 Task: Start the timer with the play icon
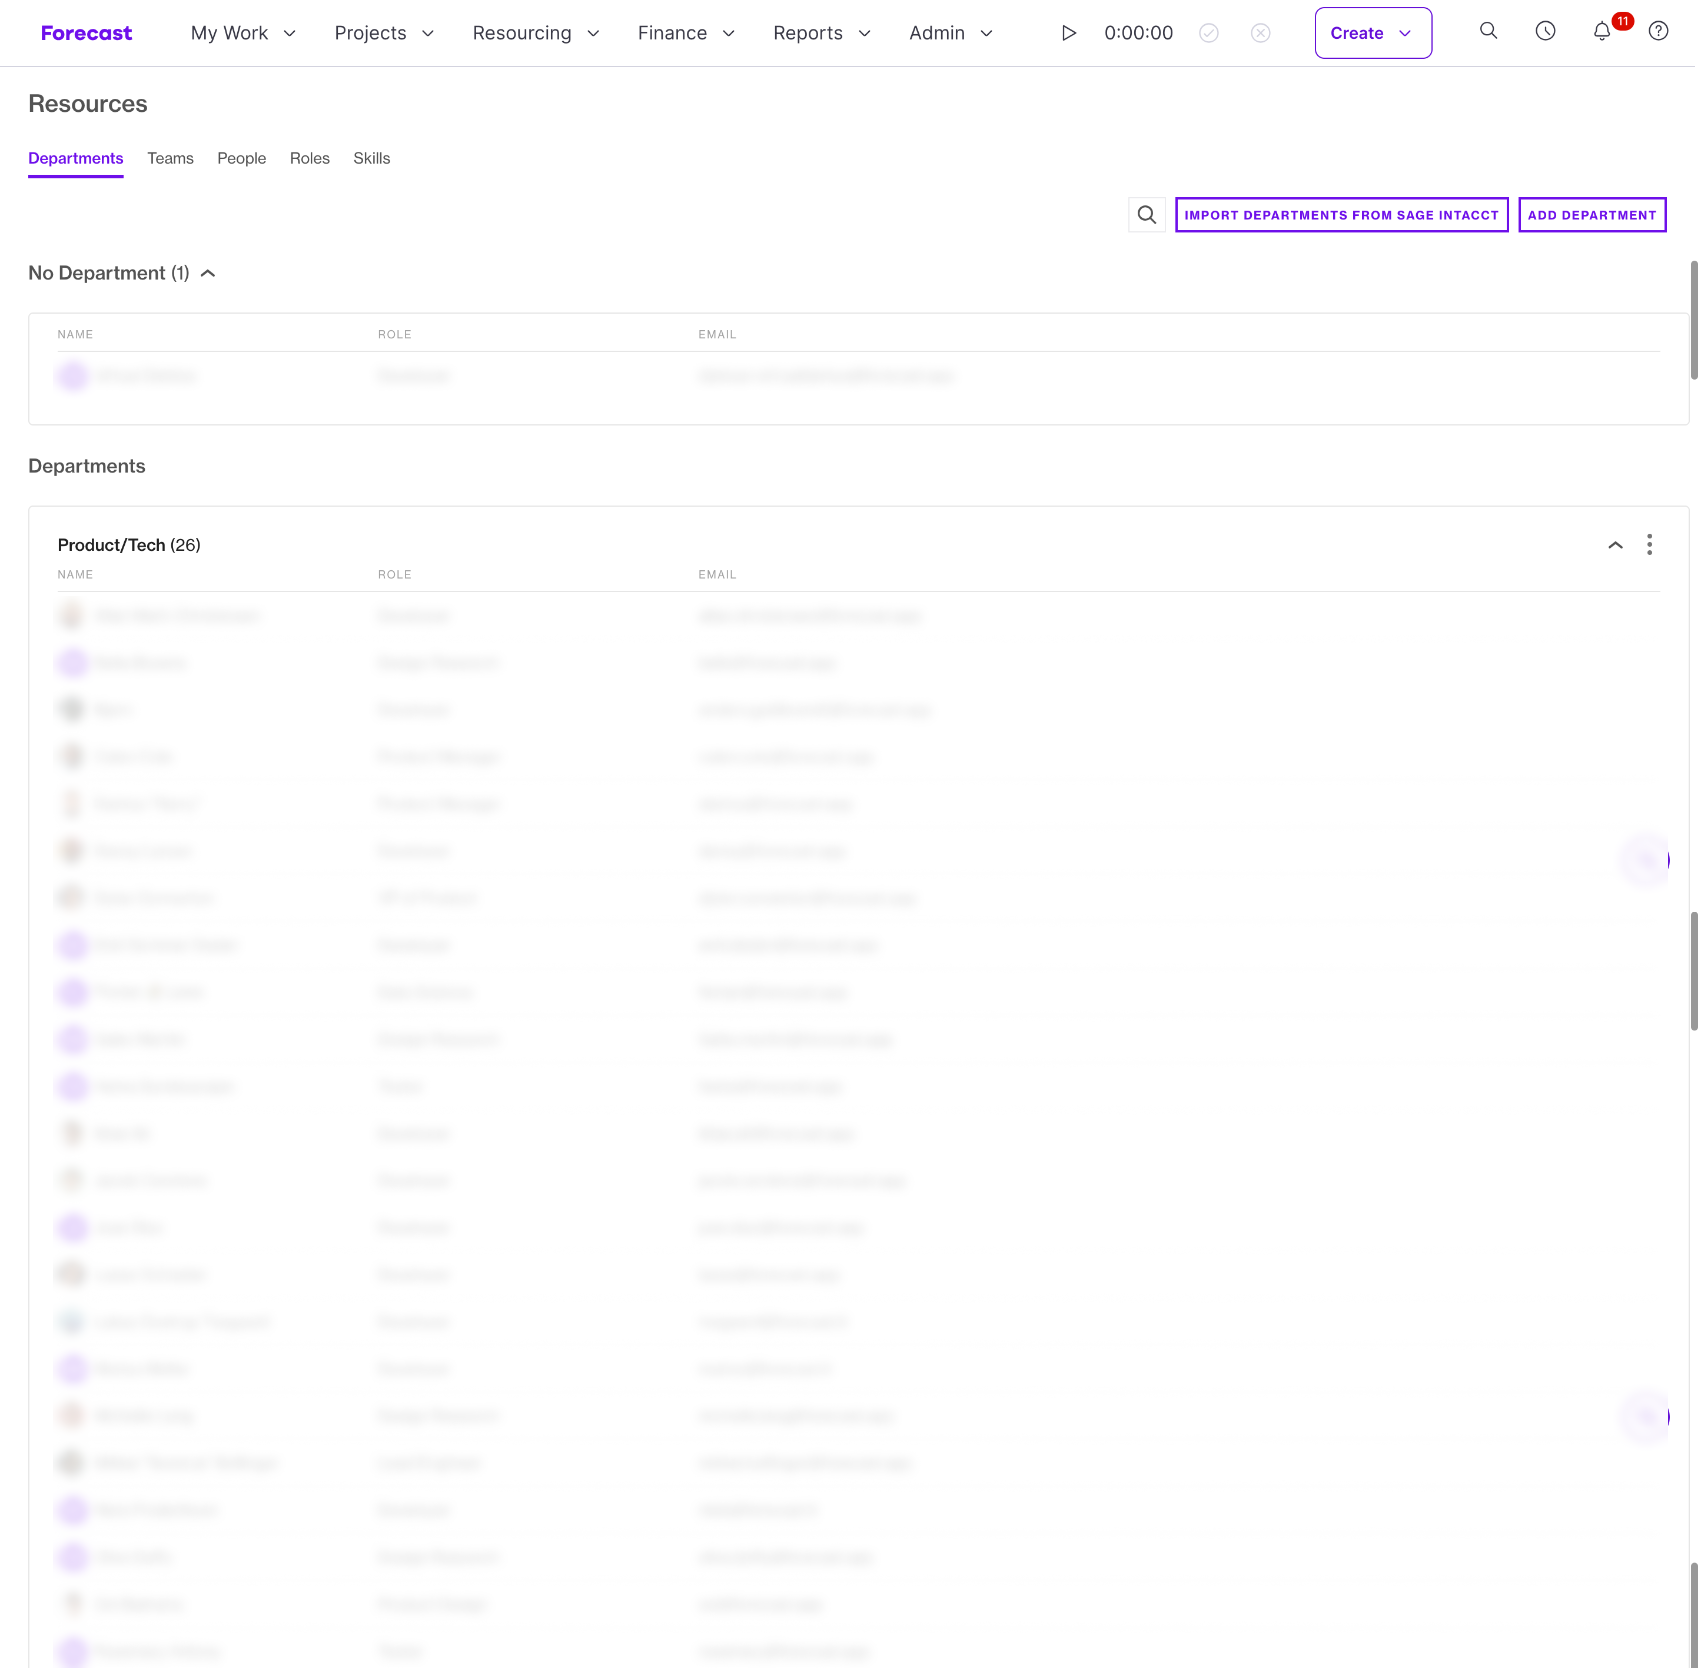click(x=1068, y=33)
